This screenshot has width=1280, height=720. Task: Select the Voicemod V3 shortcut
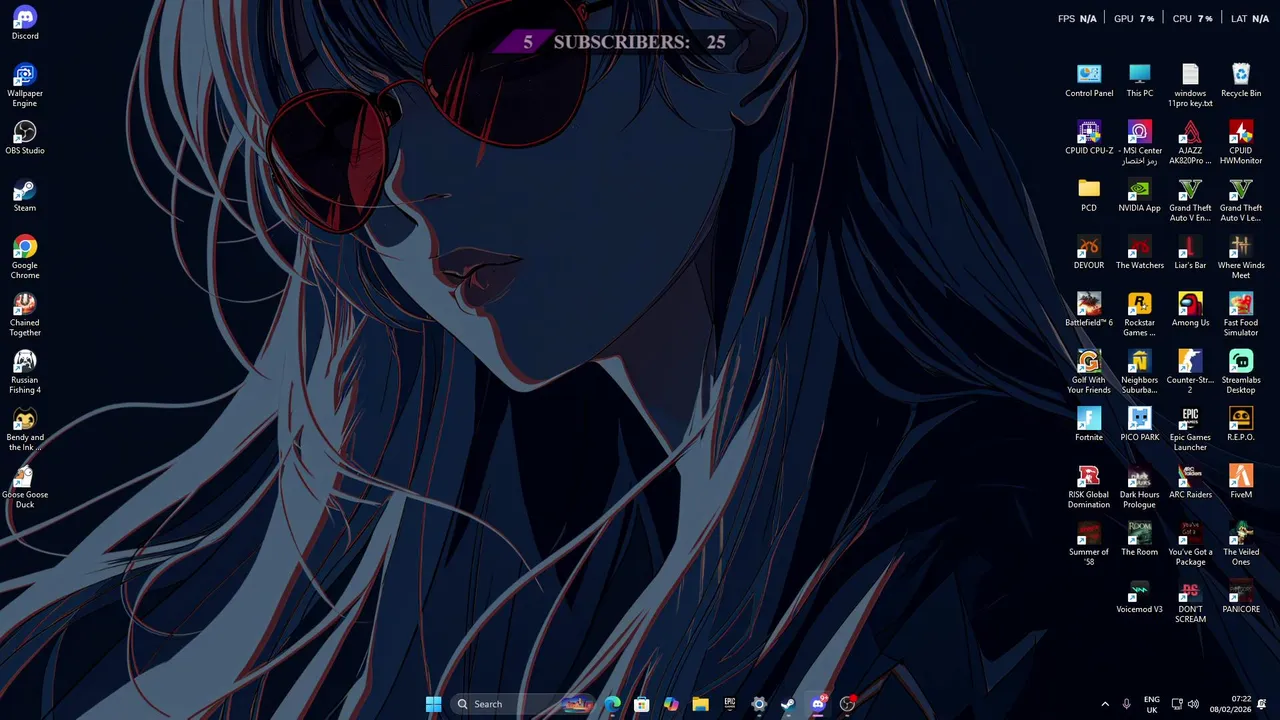point(1140,596)
